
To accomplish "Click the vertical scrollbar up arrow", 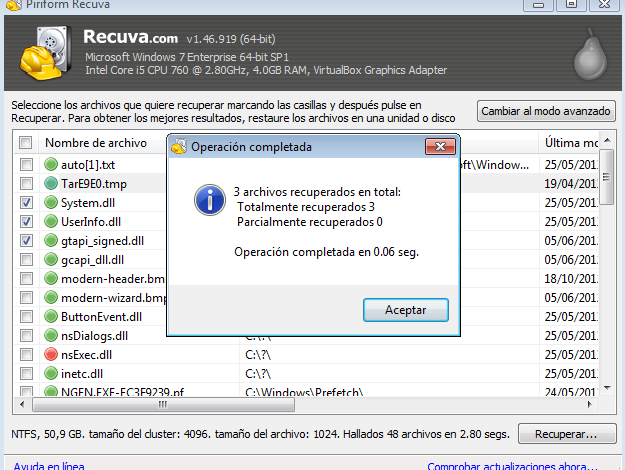I will pyautogui.click(x=607, y=140).
